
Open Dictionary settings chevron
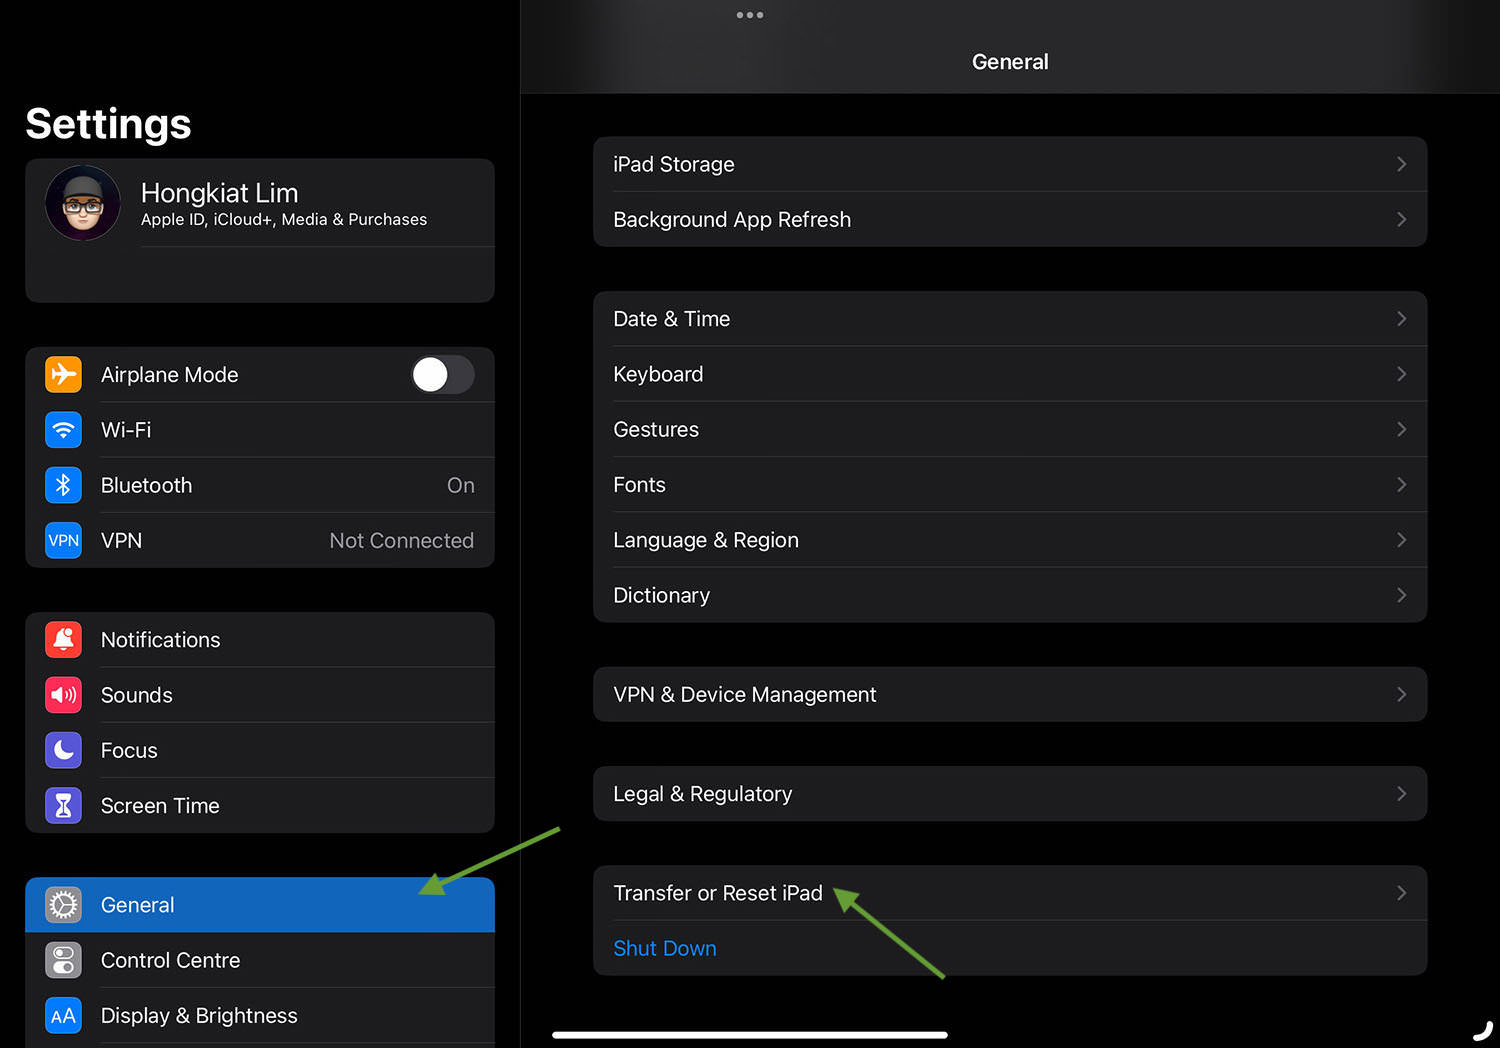click(1401, 595)
